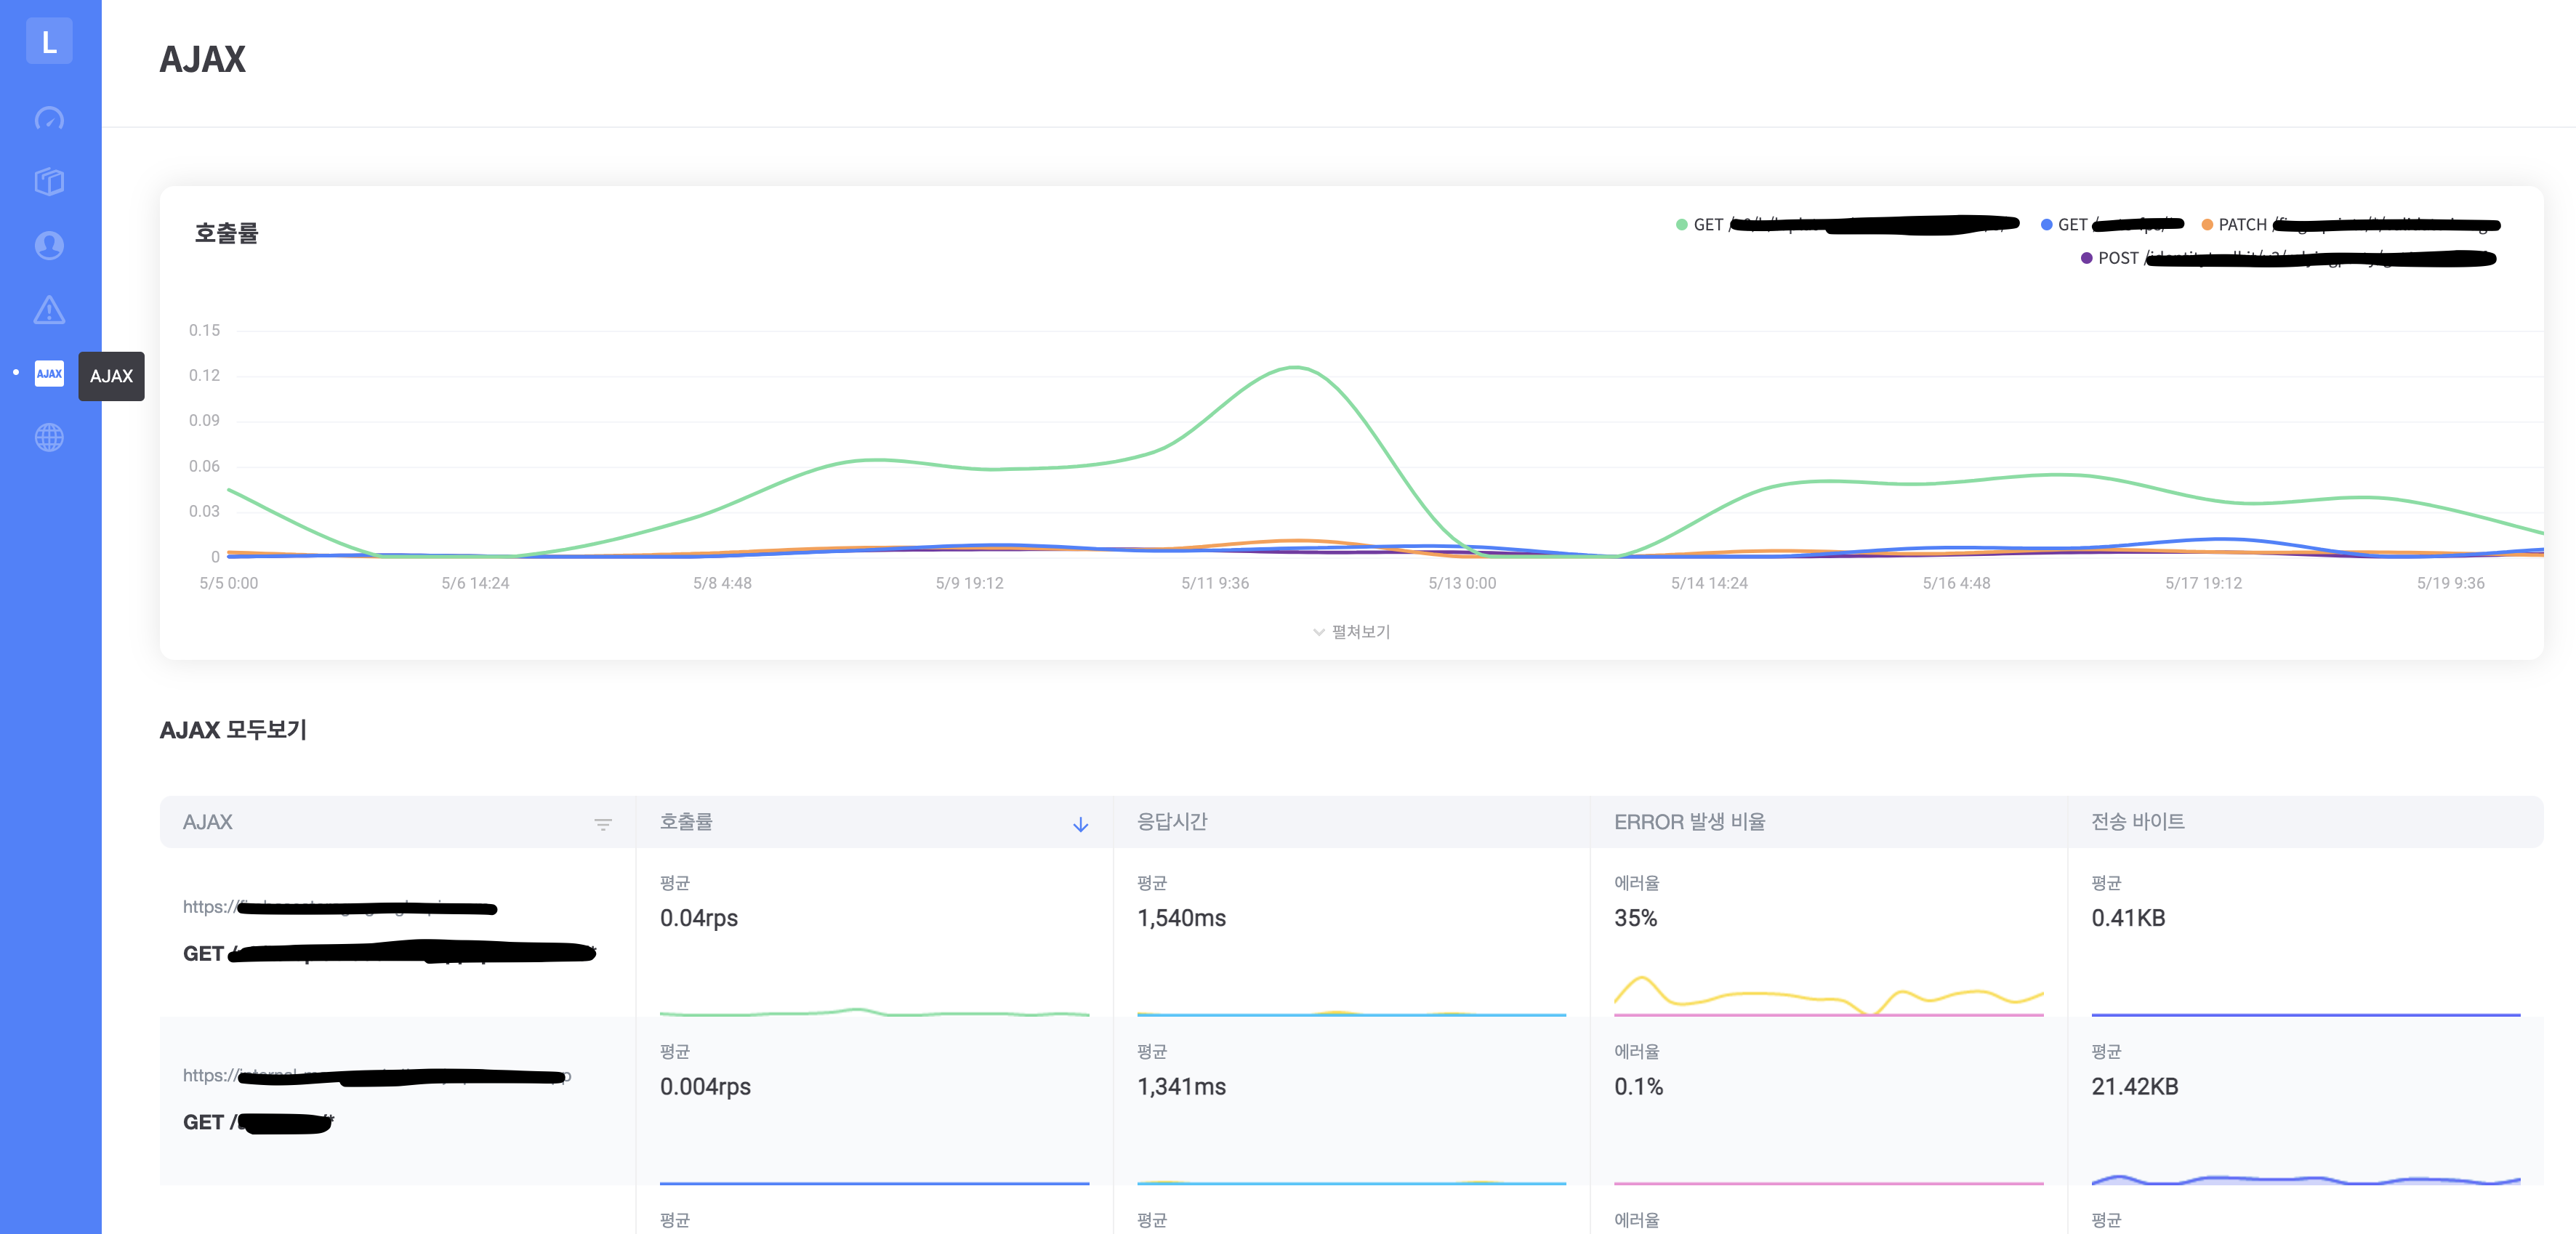The height and width of the screenshot is (1234, 2576).
Task: Open the globe icon in sidebar
Action: click(49, 437)
